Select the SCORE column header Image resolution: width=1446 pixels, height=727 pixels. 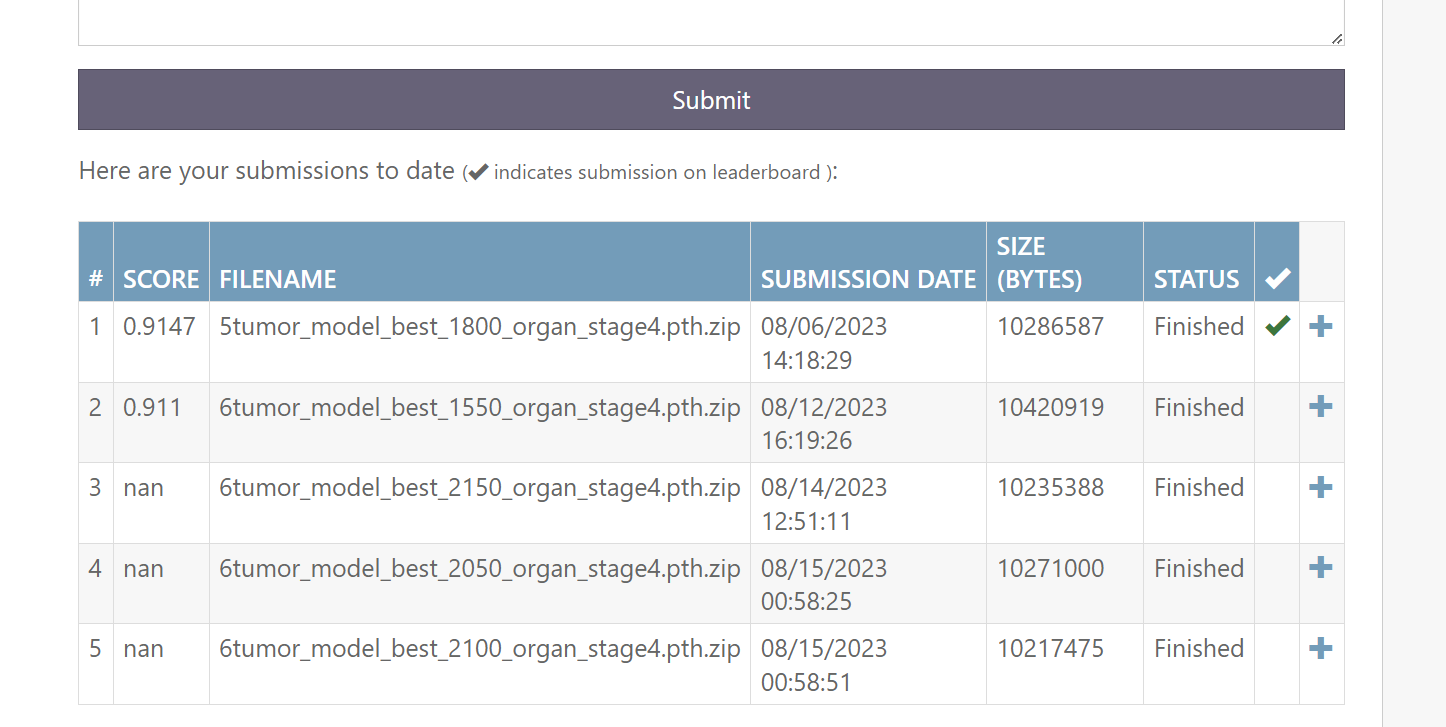click(x=161, y=280)
